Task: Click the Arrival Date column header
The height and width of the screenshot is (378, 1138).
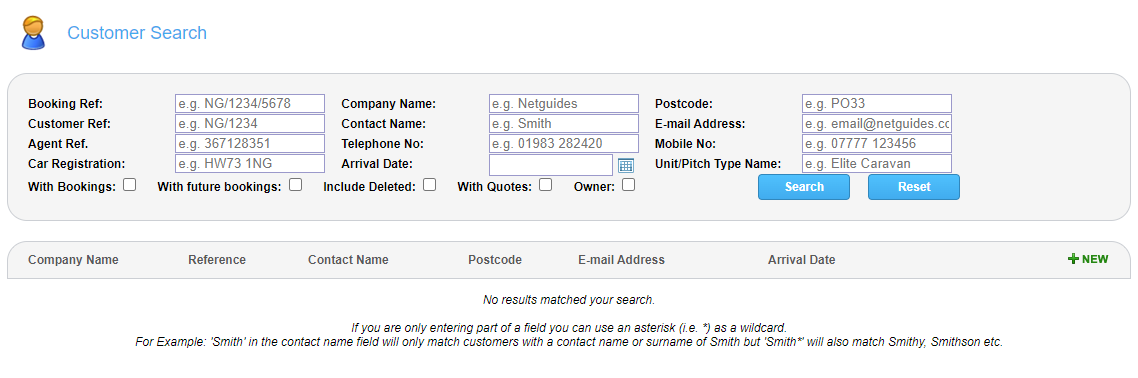Action: tap(801, 260)
